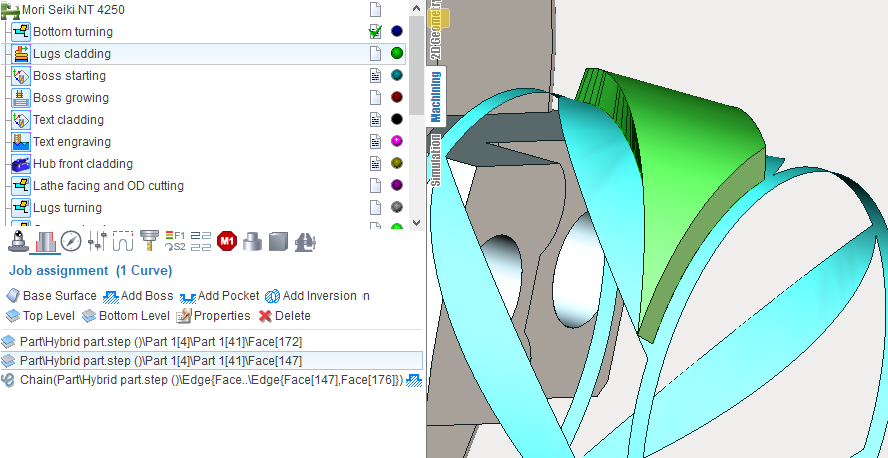Switch to the Simulation tab
Image resolution: width=888 pixels, height=458 pixels.
click(x=436, y=160)
